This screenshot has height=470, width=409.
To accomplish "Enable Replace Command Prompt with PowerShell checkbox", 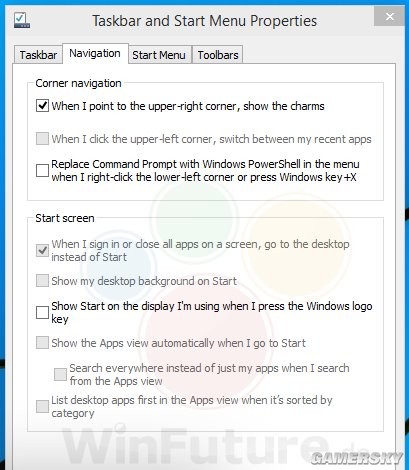I will [x=42, y=170].
